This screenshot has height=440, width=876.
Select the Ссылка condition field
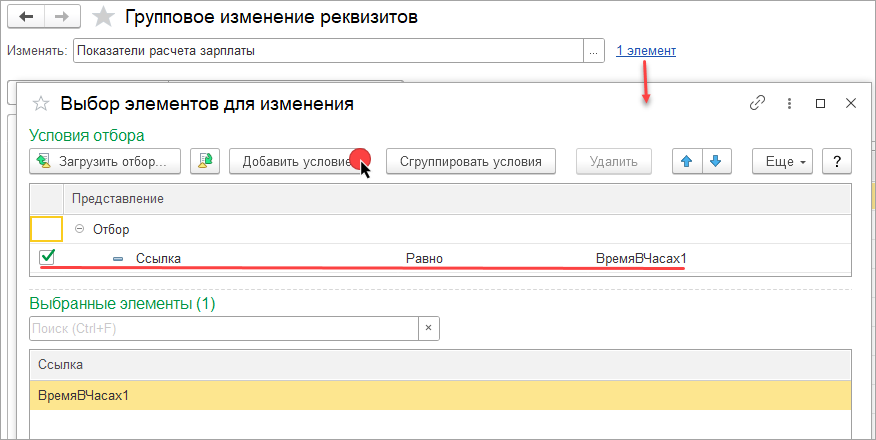pos(158,259)
